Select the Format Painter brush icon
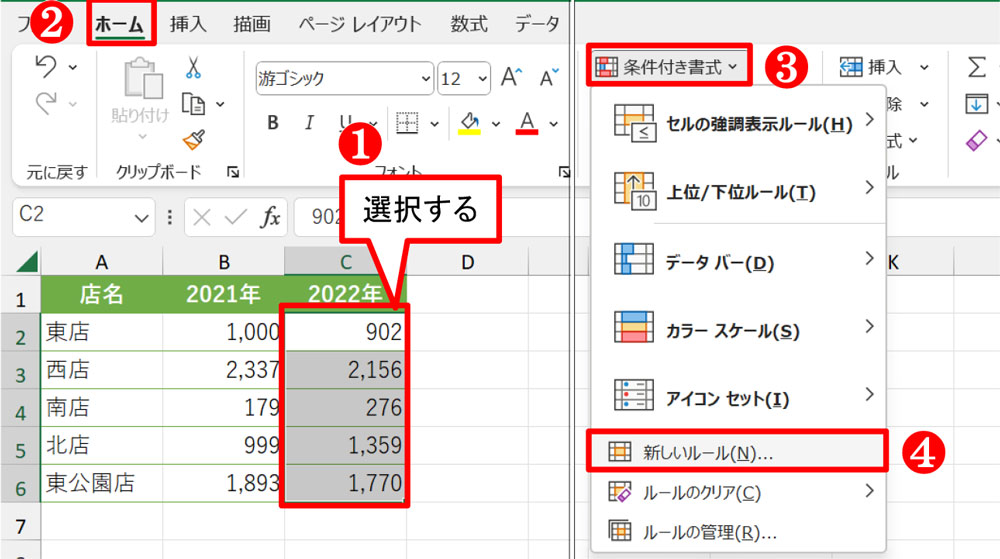Image resolution: width=1000 pixels, height=559 pixels. (194, 140)
